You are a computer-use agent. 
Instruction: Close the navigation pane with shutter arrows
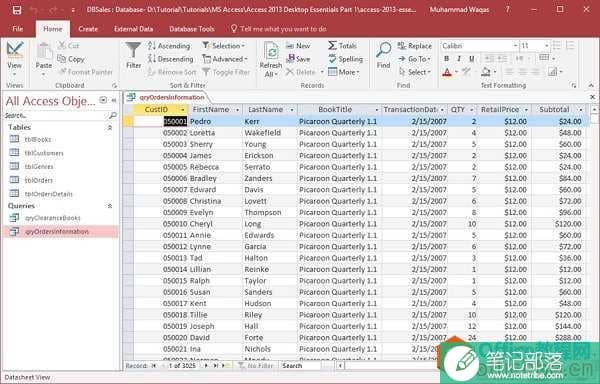(114, 100)
